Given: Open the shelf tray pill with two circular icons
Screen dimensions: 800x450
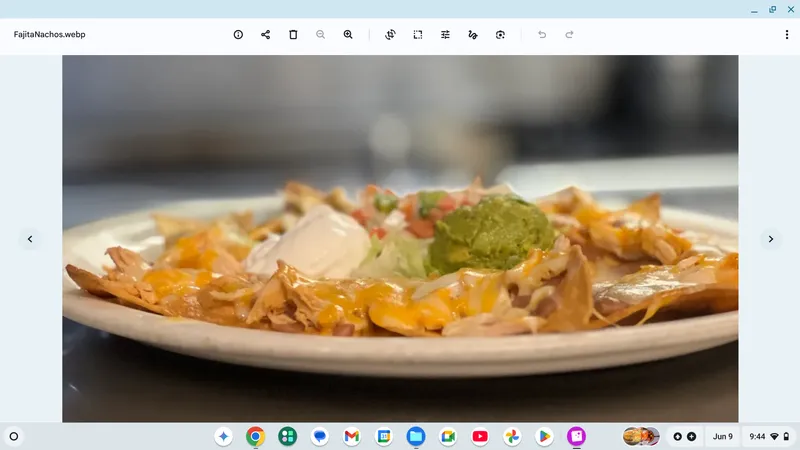Looking at the screenshot, I should [x=684, y=436].
